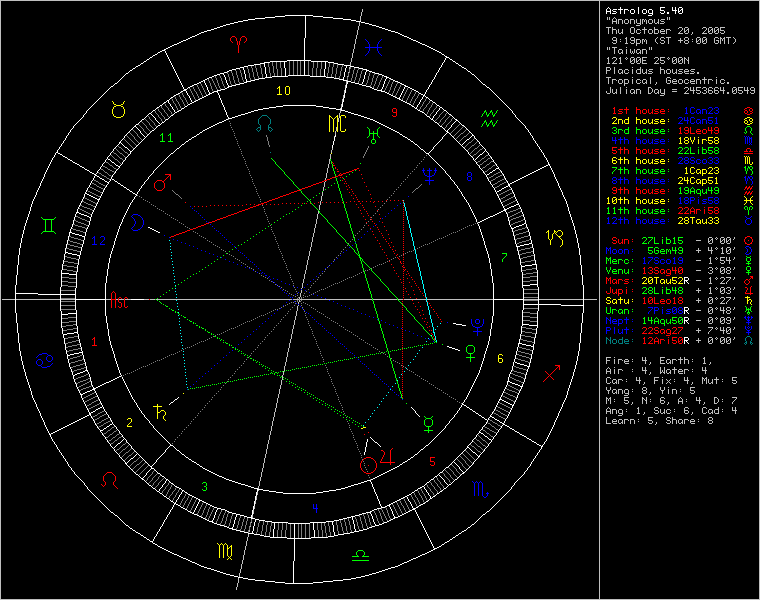This screenshot has height=600, width=760.
Task: Select the yellow Virgo glyph on the ring
Action: (x=225, y=551)
